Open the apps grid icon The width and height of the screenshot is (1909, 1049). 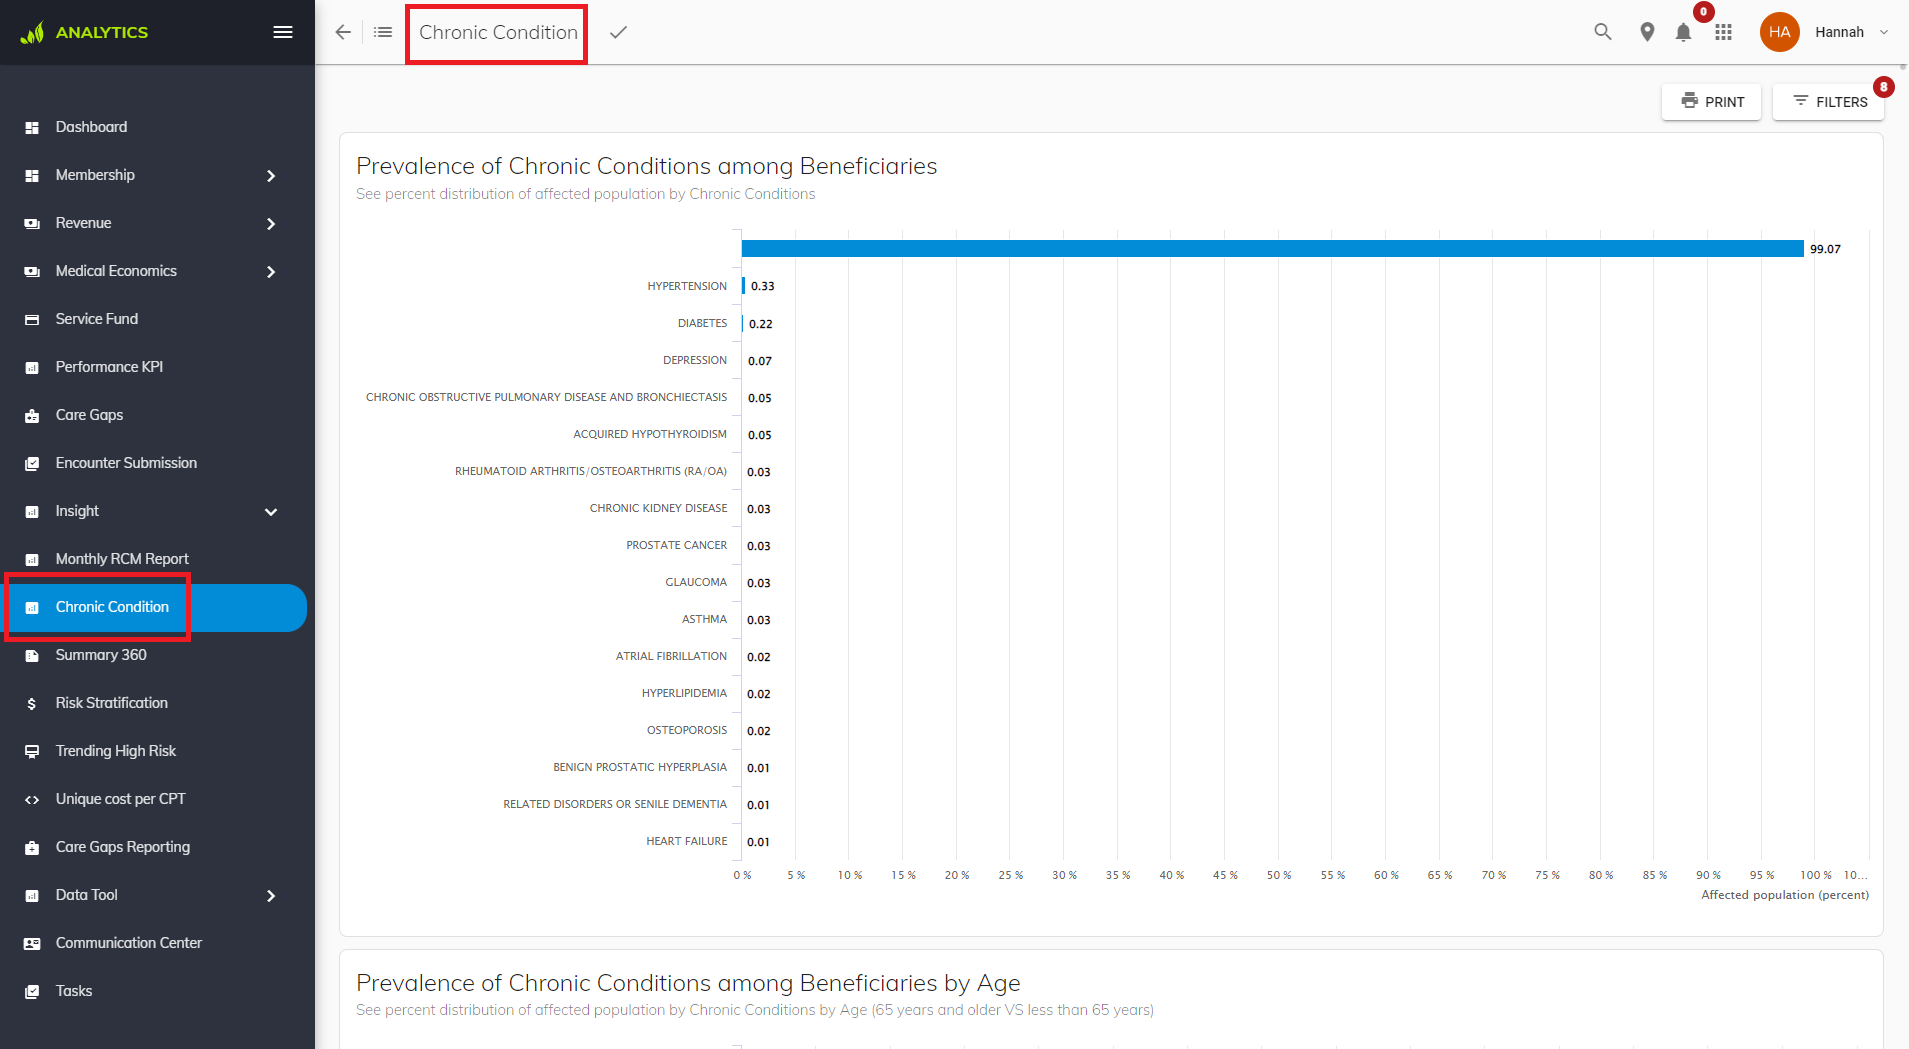click(x=1723, y=33)
